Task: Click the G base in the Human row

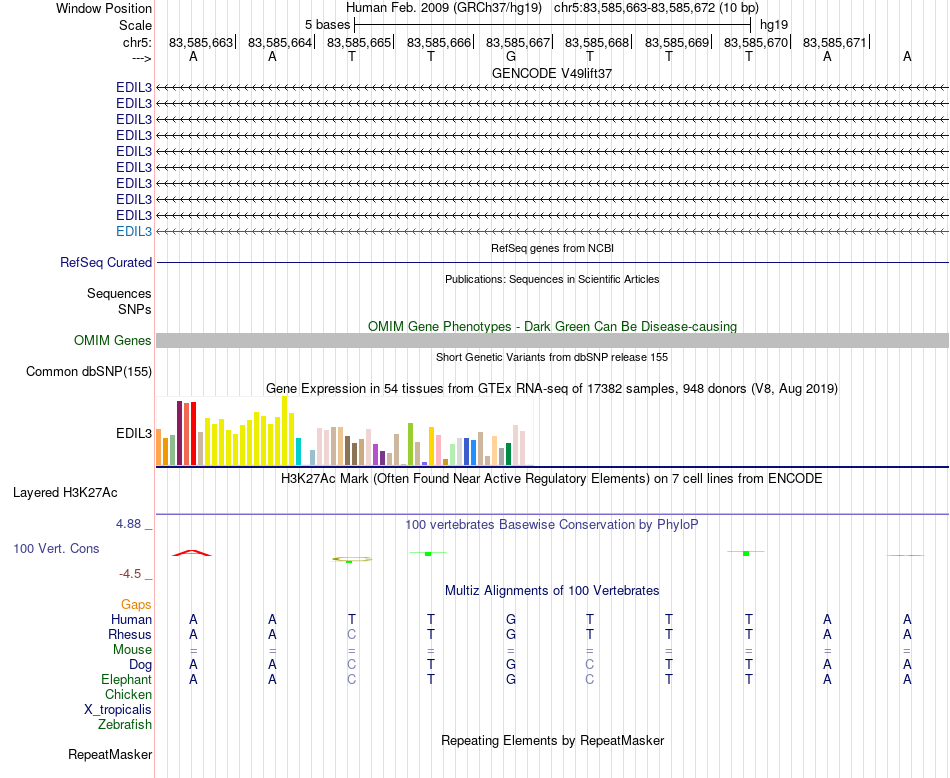Action: pos(511,619)
